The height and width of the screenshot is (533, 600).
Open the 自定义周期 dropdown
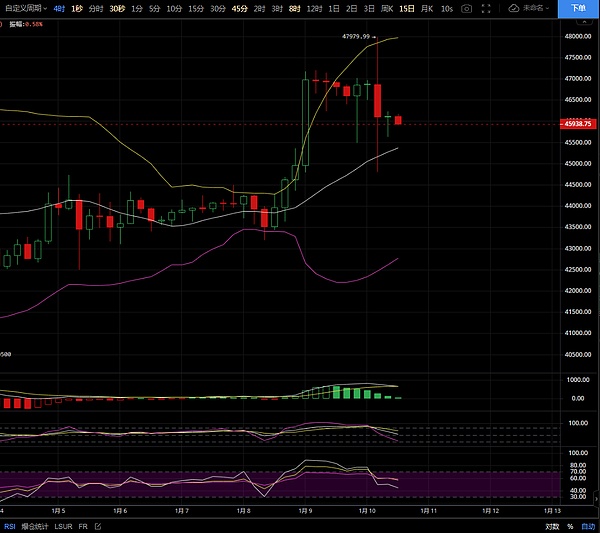23,8
